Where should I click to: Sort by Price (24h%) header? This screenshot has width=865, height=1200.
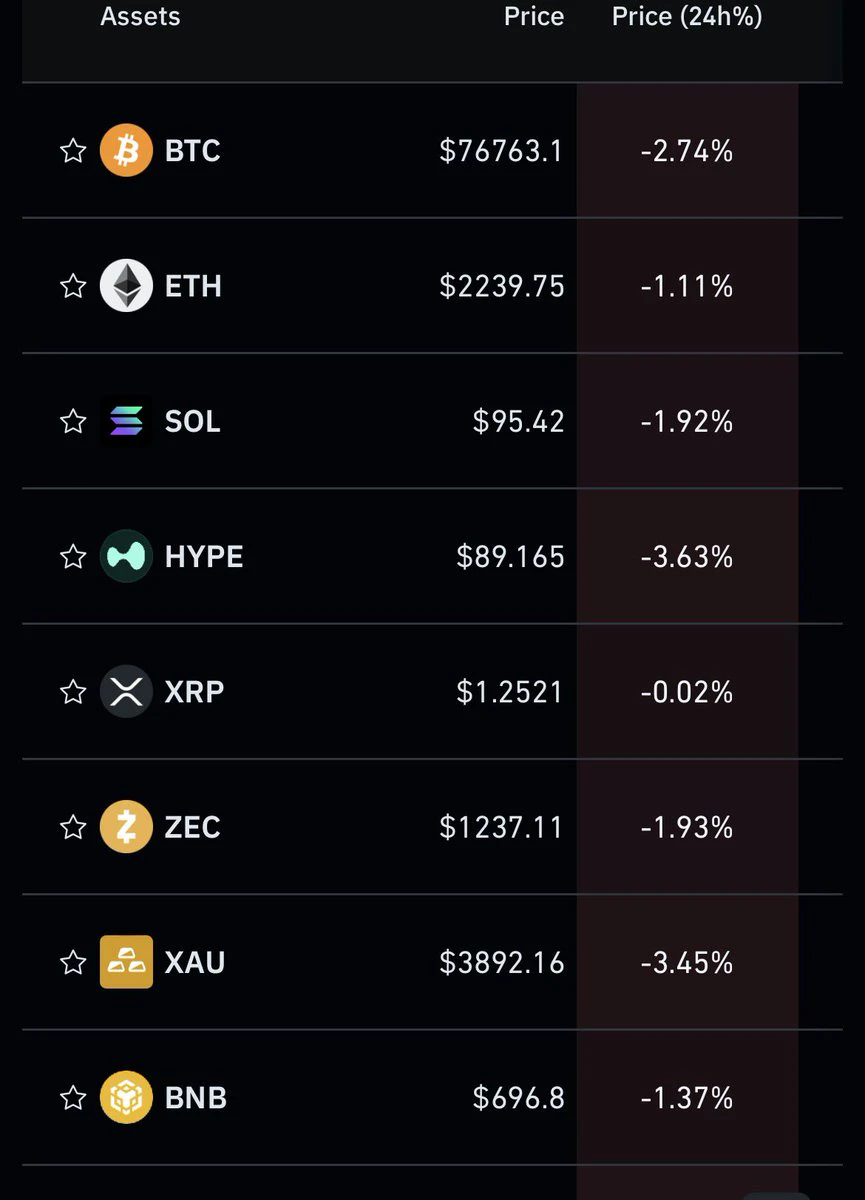pyautogui.click(x=687, y=16)
